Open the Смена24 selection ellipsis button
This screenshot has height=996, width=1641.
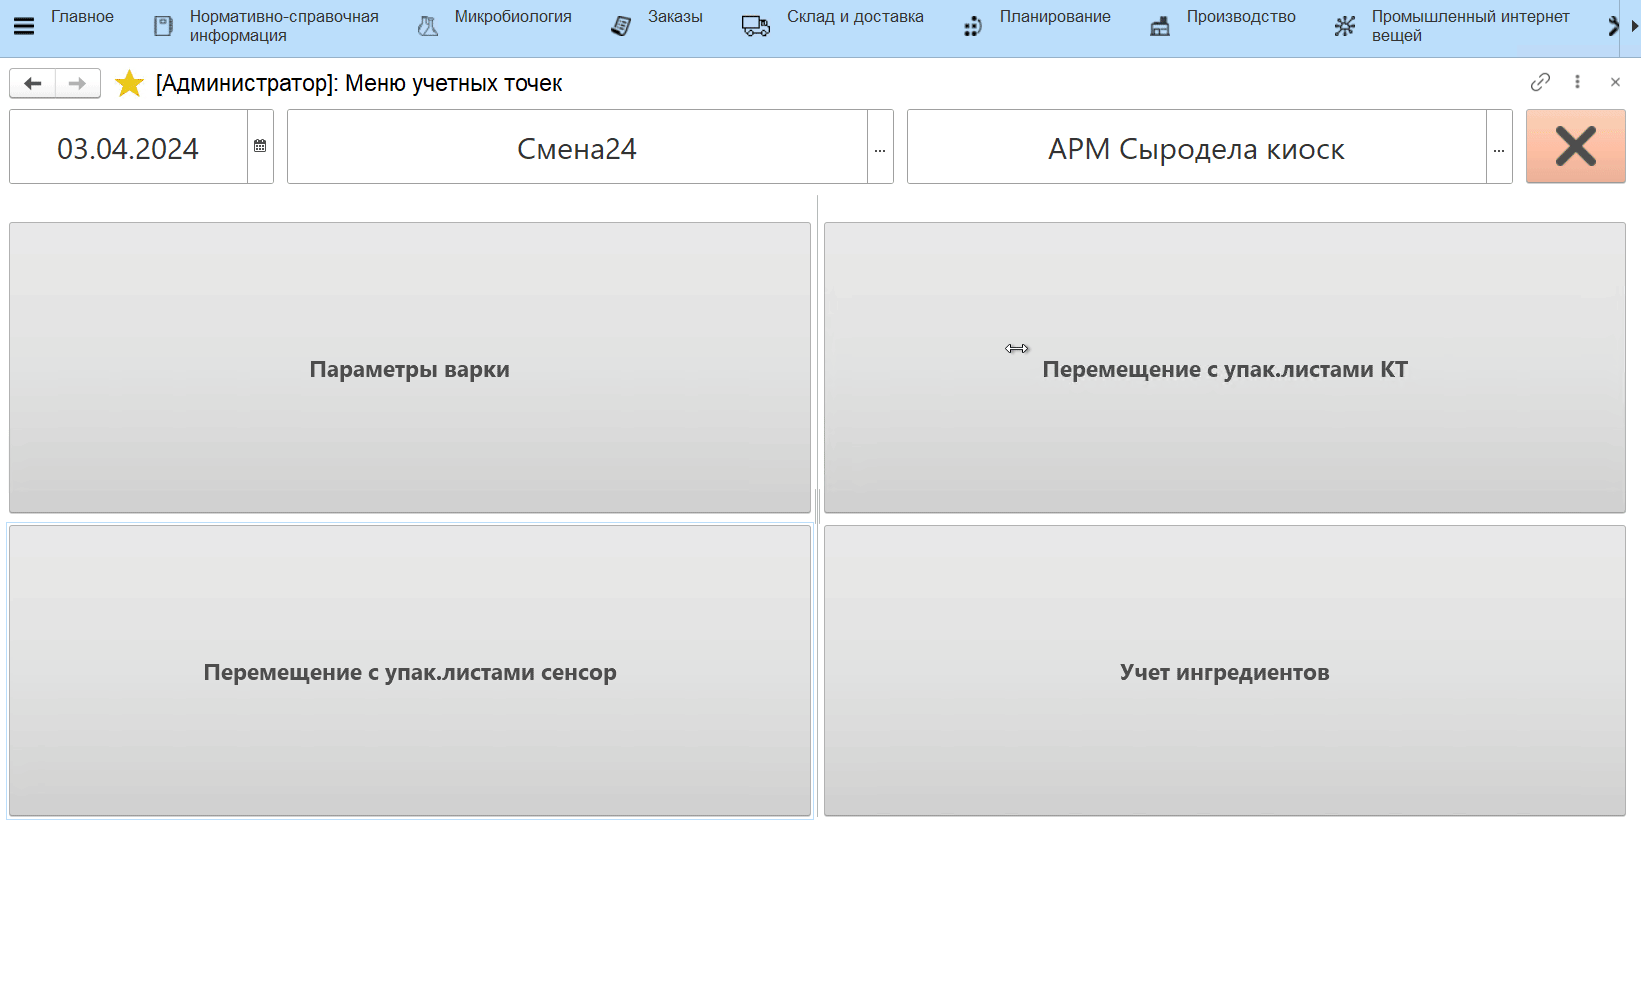coord(880,148)
